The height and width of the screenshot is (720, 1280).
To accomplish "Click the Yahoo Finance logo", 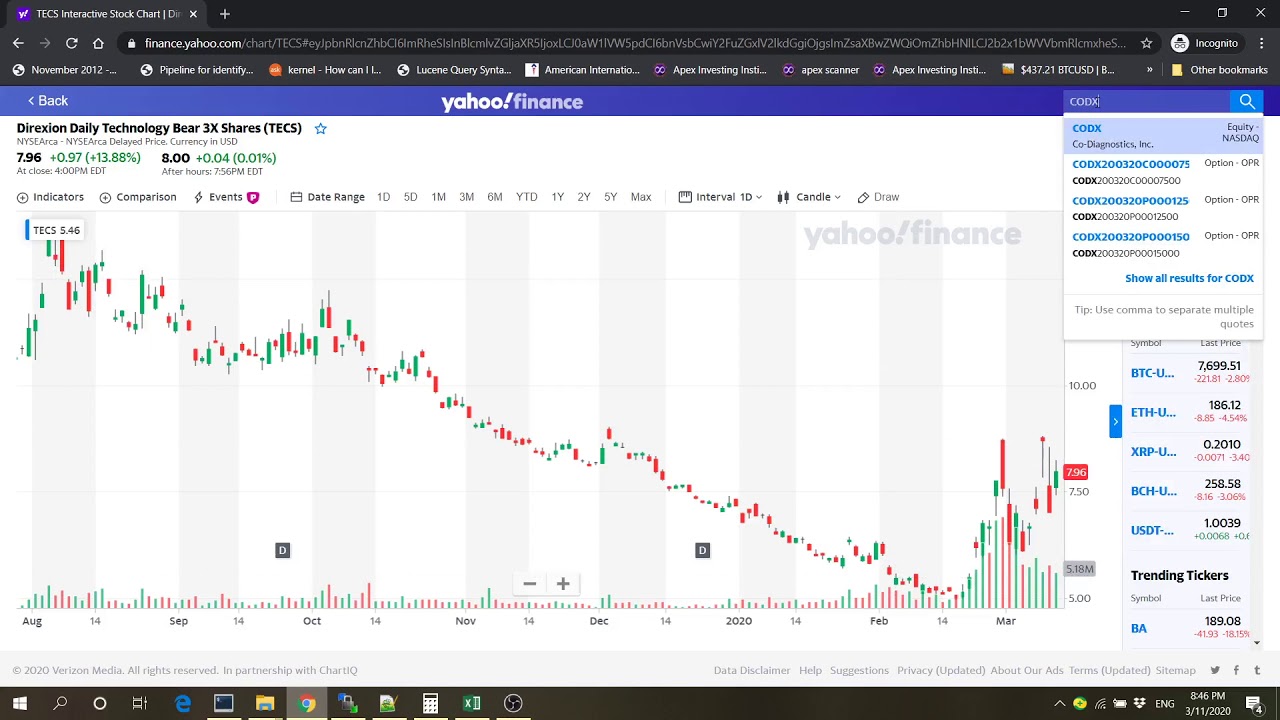I will (512, 101).
